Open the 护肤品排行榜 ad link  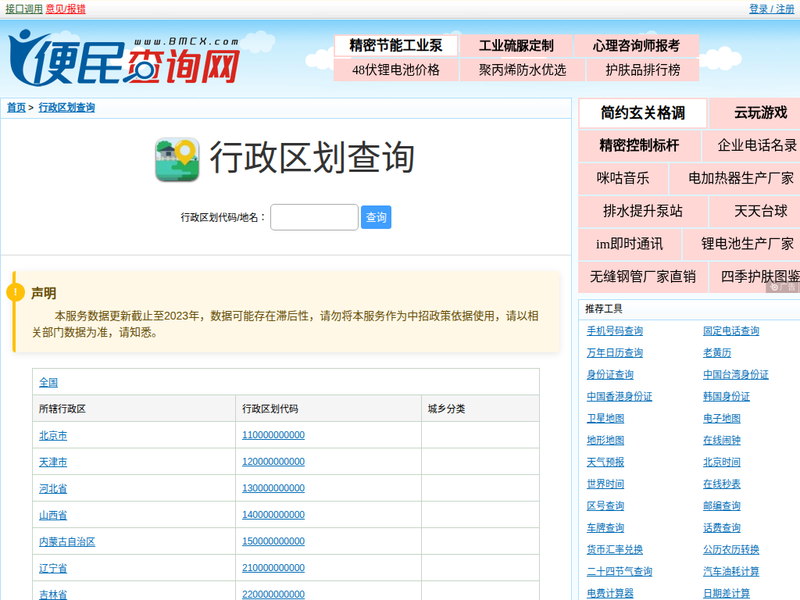[x=643, y=70]
